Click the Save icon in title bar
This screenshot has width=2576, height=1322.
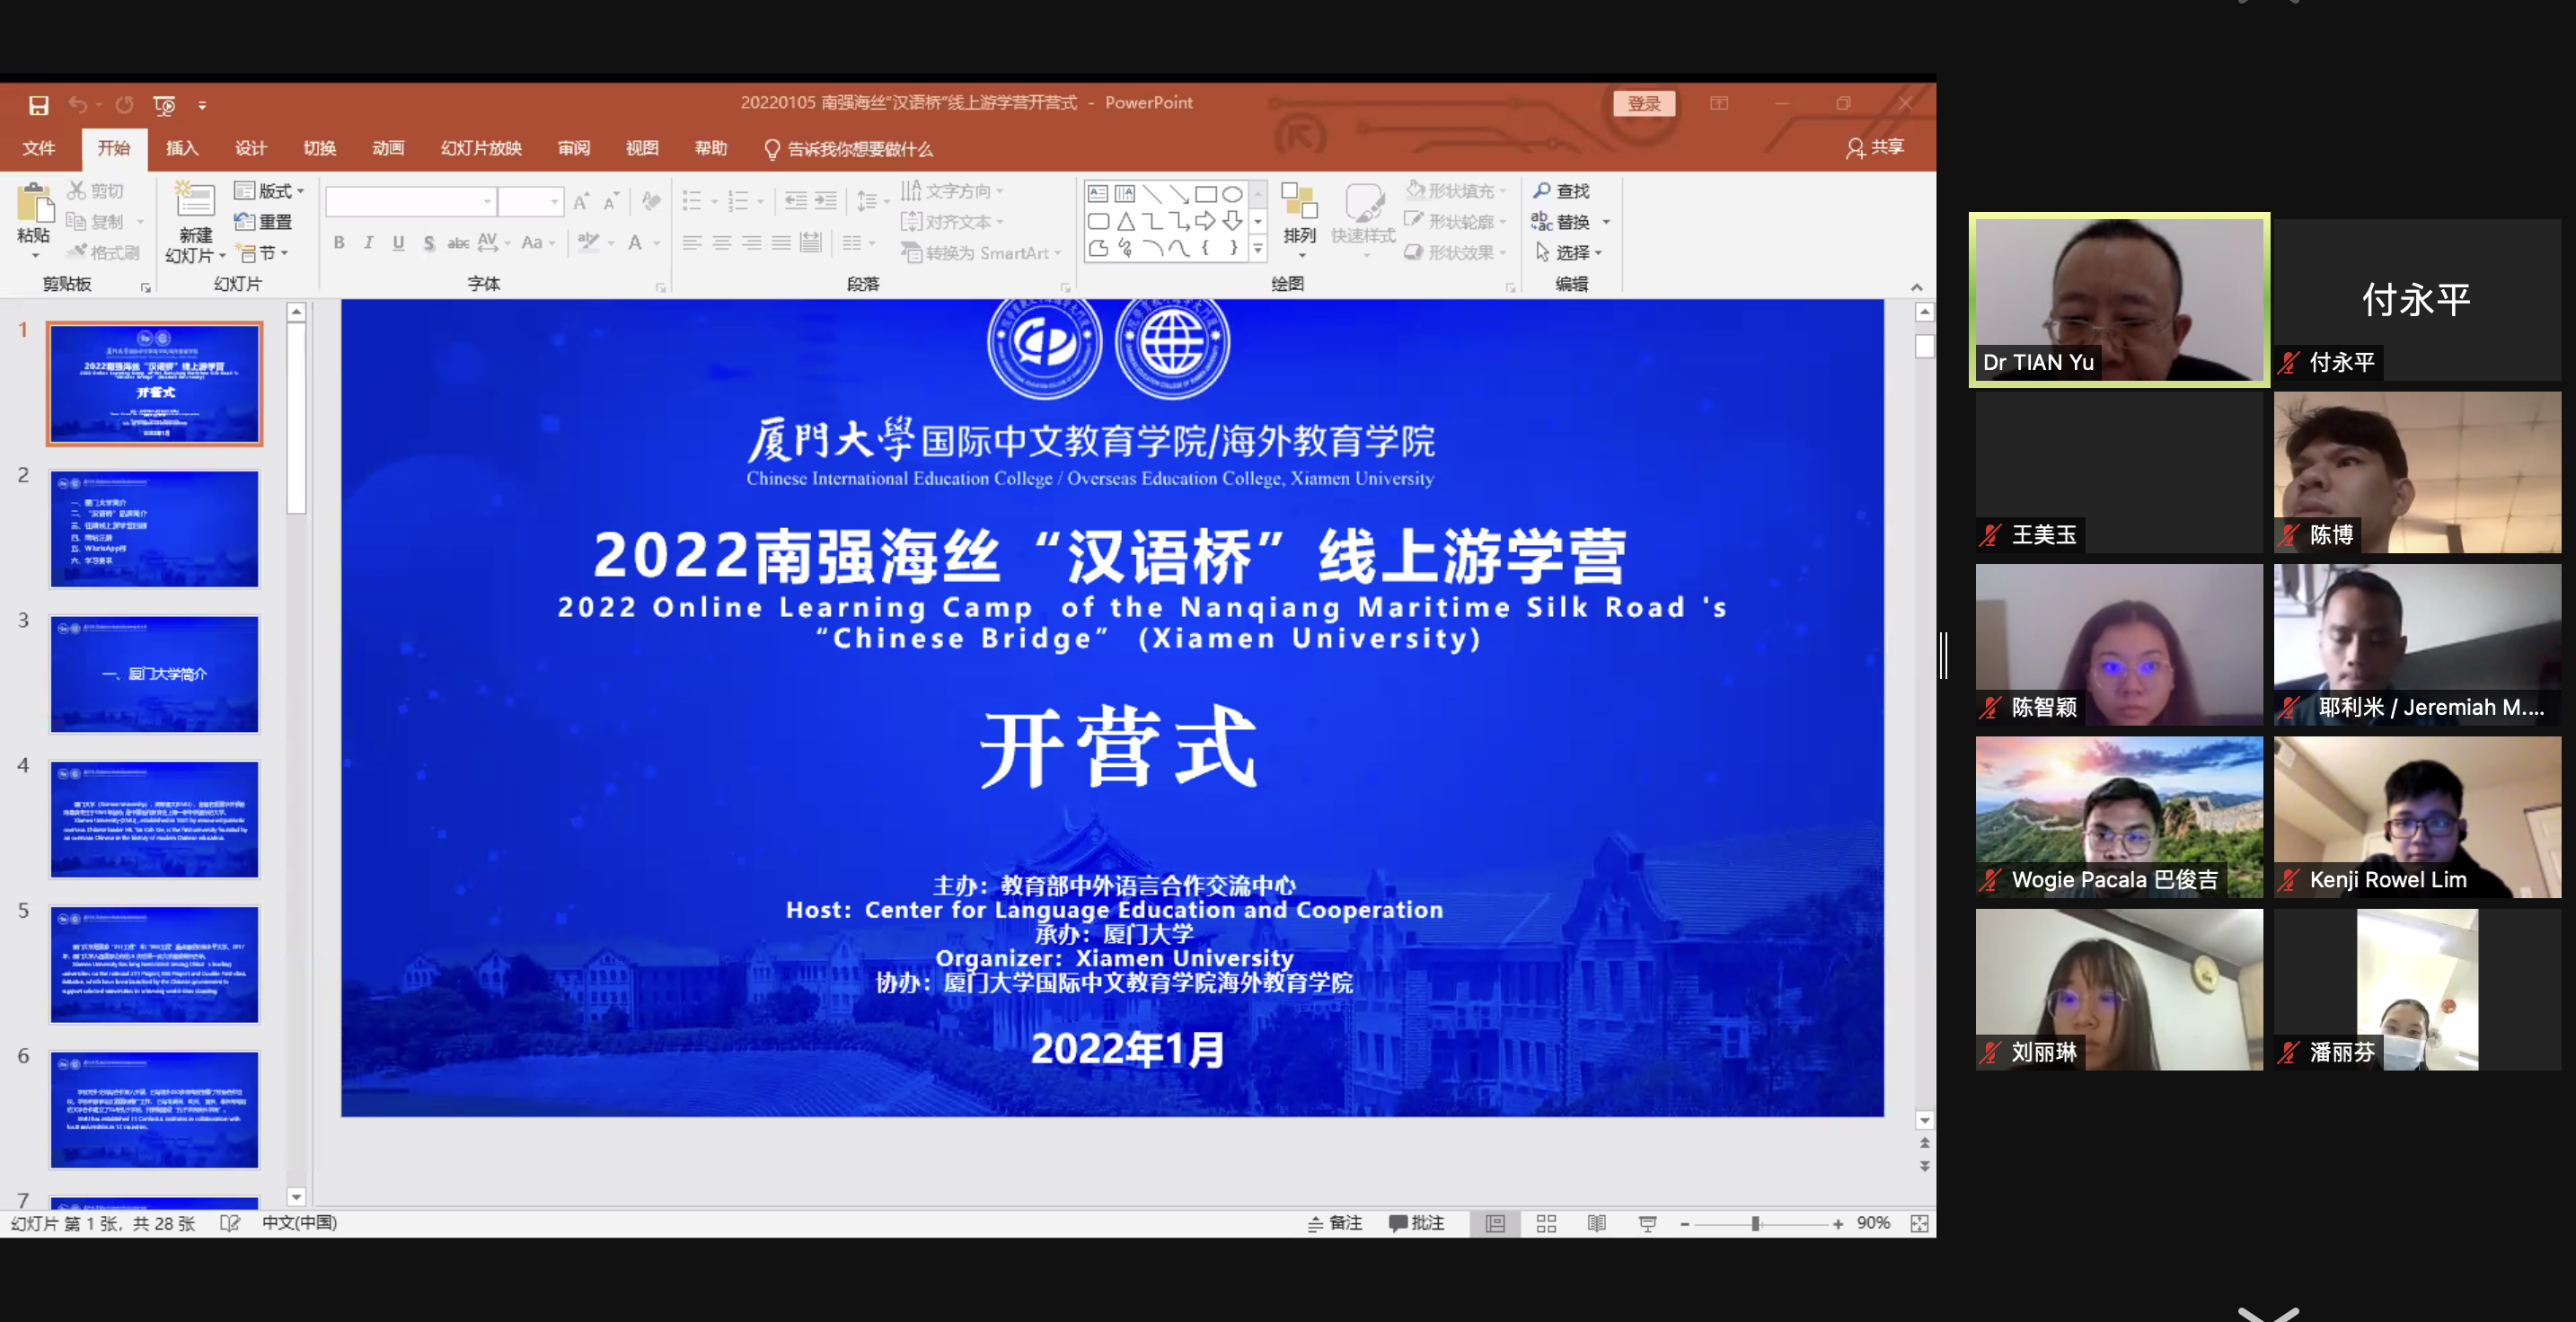pyautogui.click(x=38, y=105)
